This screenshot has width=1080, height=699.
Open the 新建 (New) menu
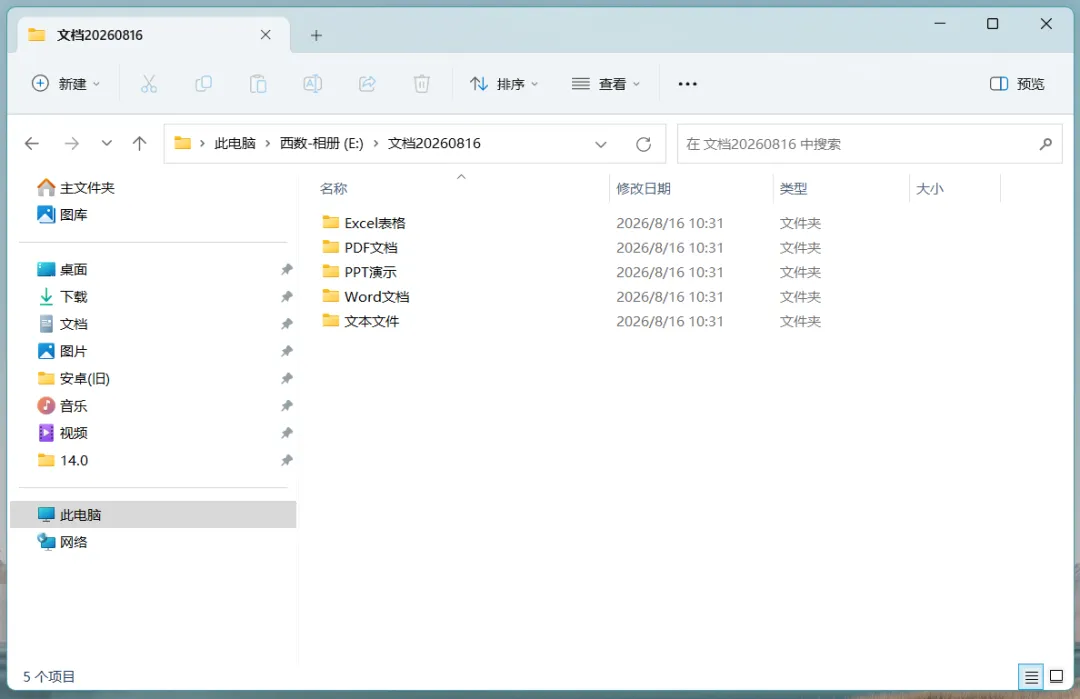click(x=66, y=84)
